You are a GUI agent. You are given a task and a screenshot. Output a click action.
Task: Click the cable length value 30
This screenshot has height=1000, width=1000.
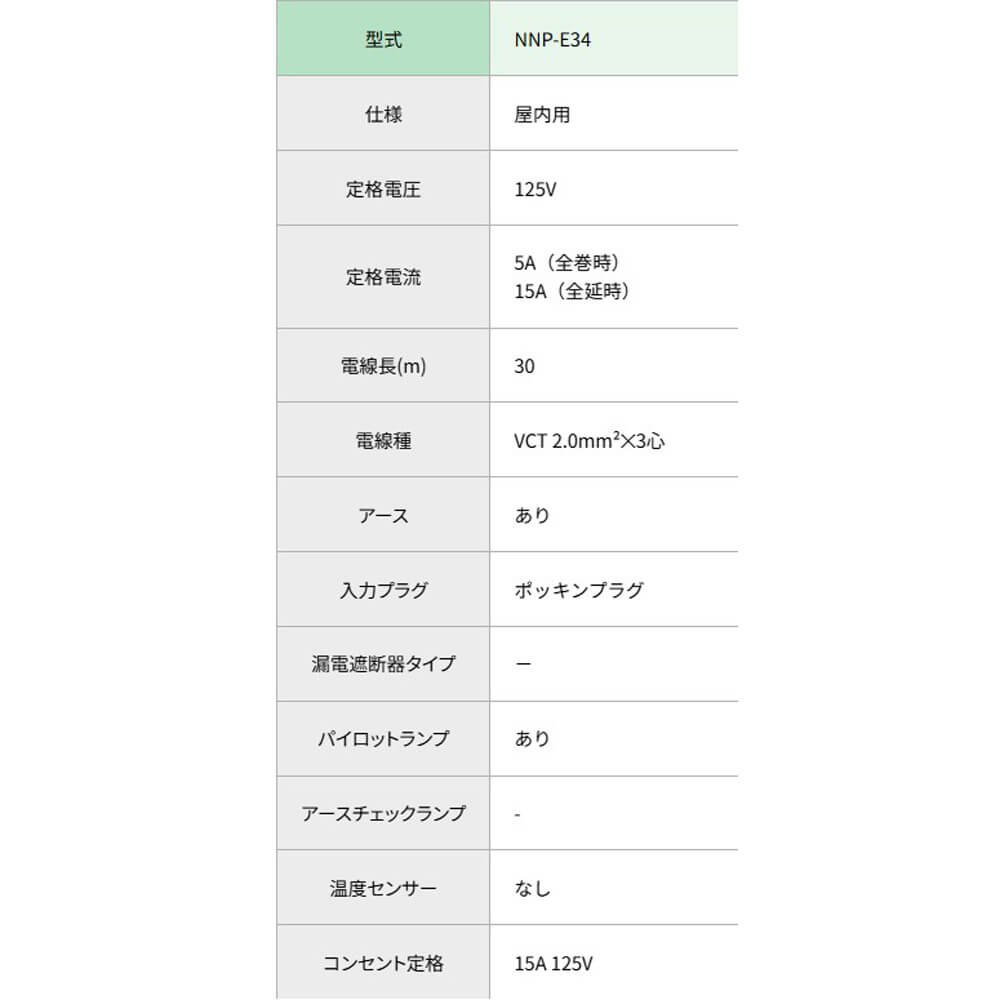pos(525,366)
